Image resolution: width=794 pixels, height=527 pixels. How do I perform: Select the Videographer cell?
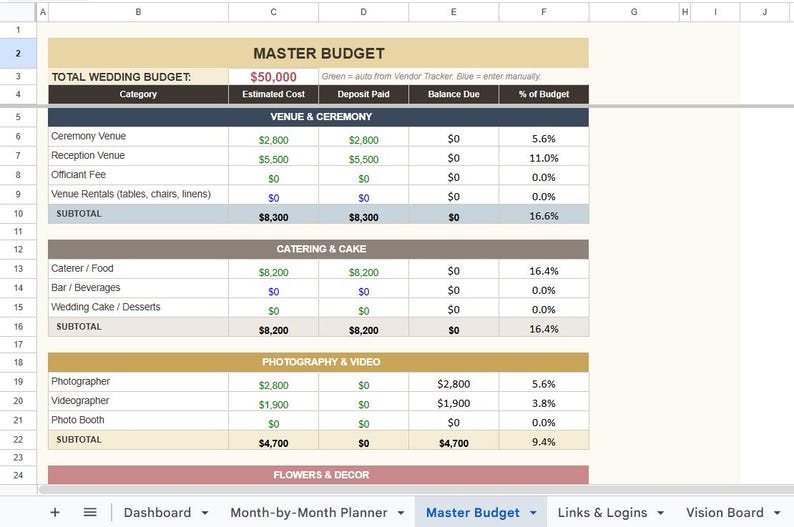coord(138,401)
